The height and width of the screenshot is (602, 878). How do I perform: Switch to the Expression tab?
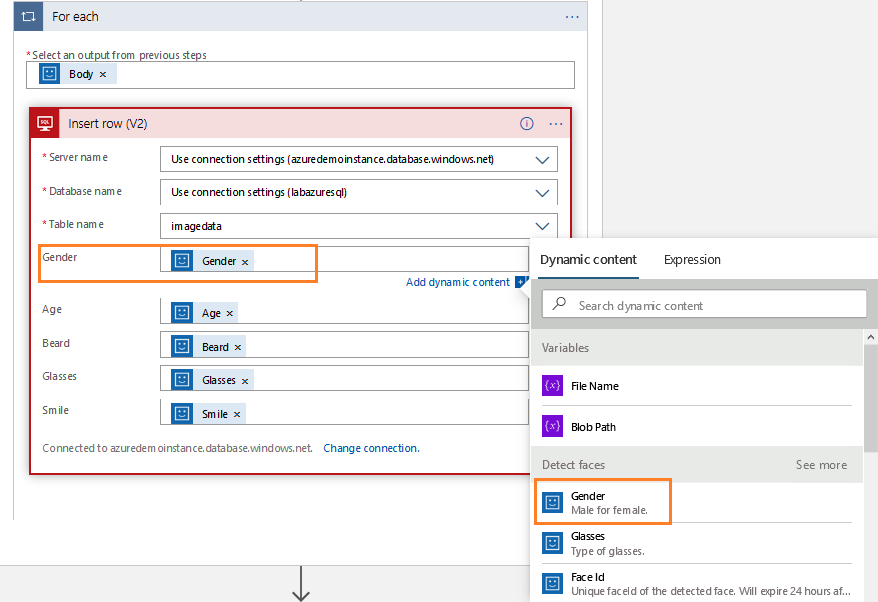[692, 260]
